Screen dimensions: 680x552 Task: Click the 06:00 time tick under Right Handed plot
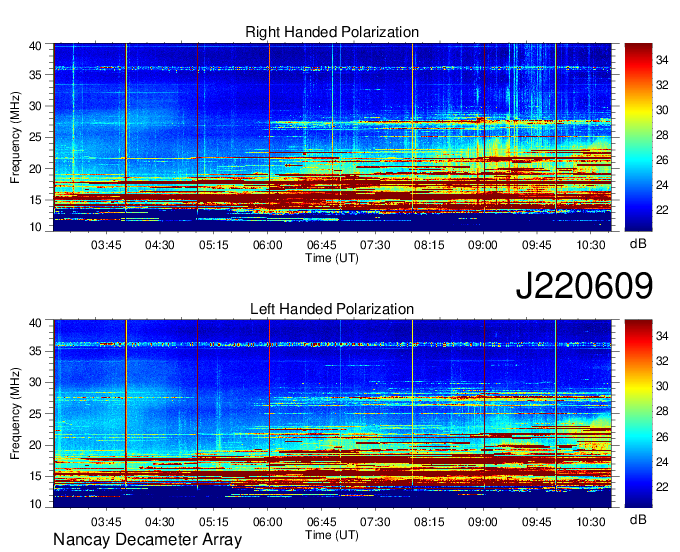pos(268,245)
